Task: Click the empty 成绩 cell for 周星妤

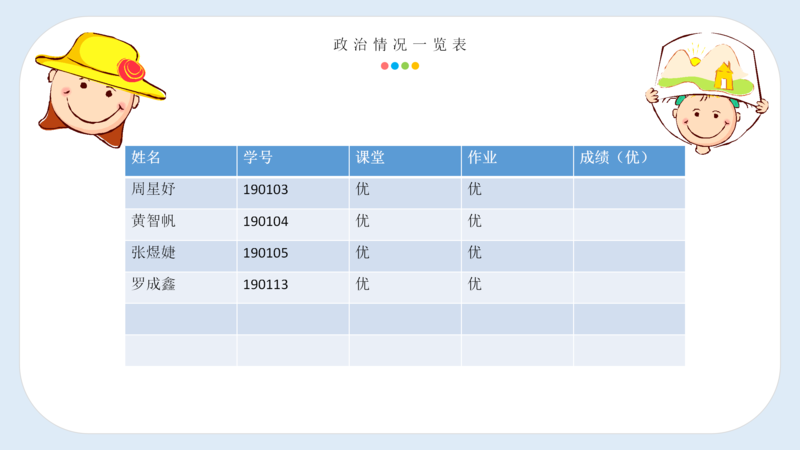Action: tap(629, 192)
